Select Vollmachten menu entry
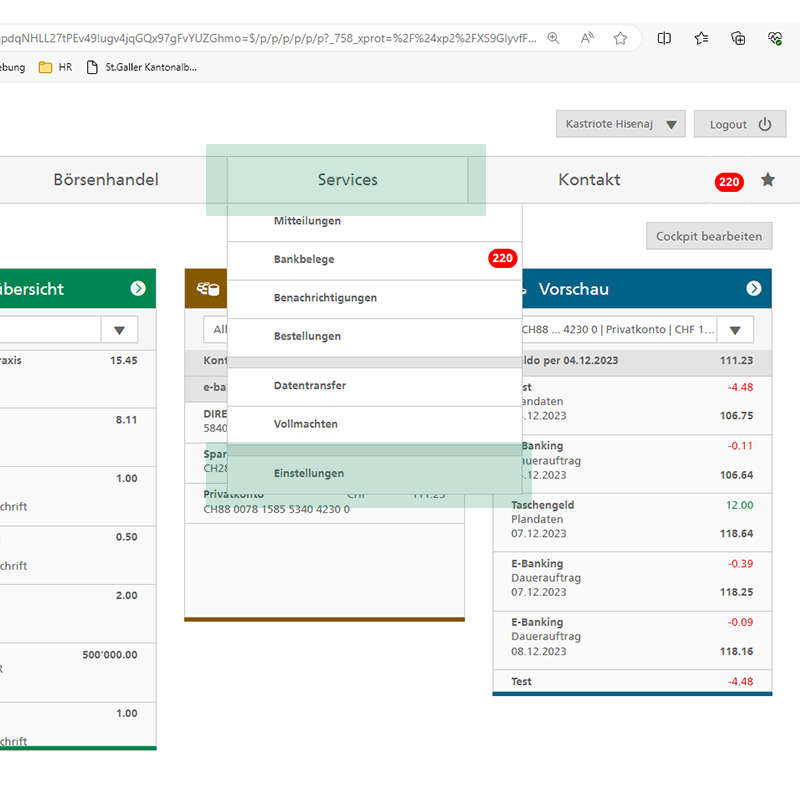 374,425
